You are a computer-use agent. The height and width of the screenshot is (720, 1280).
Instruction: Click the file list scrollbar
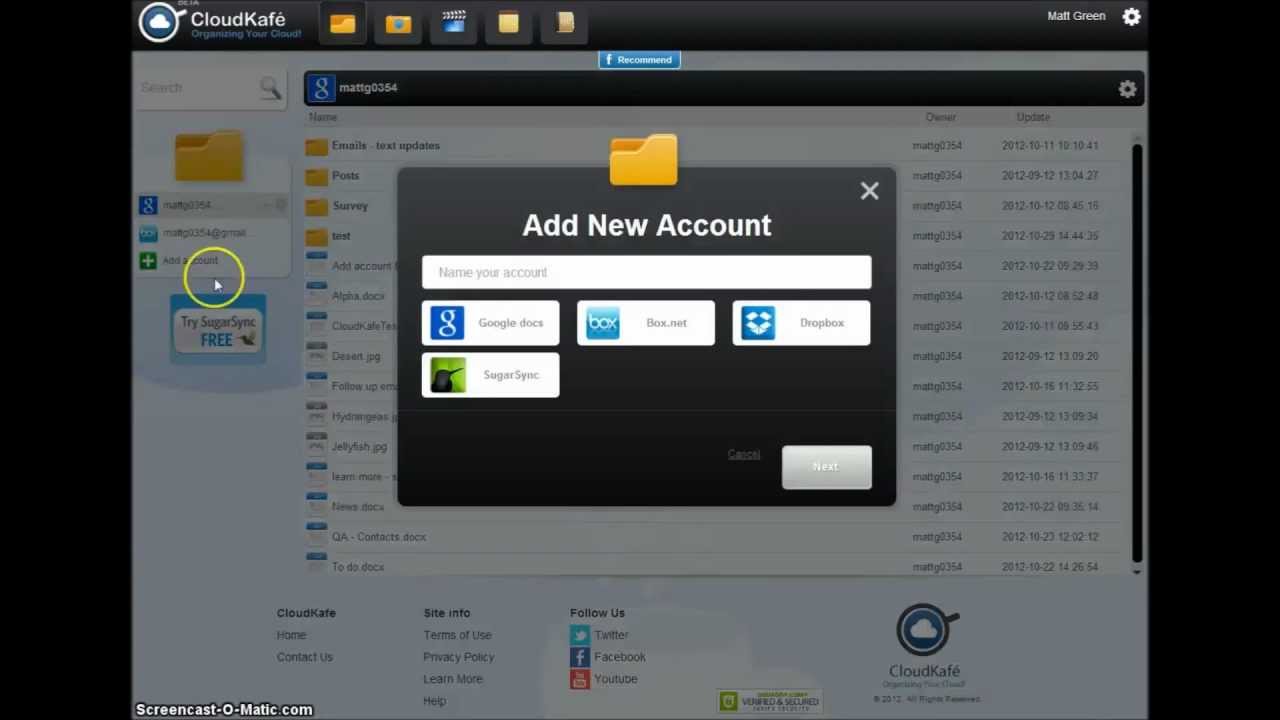[1136, 353]
